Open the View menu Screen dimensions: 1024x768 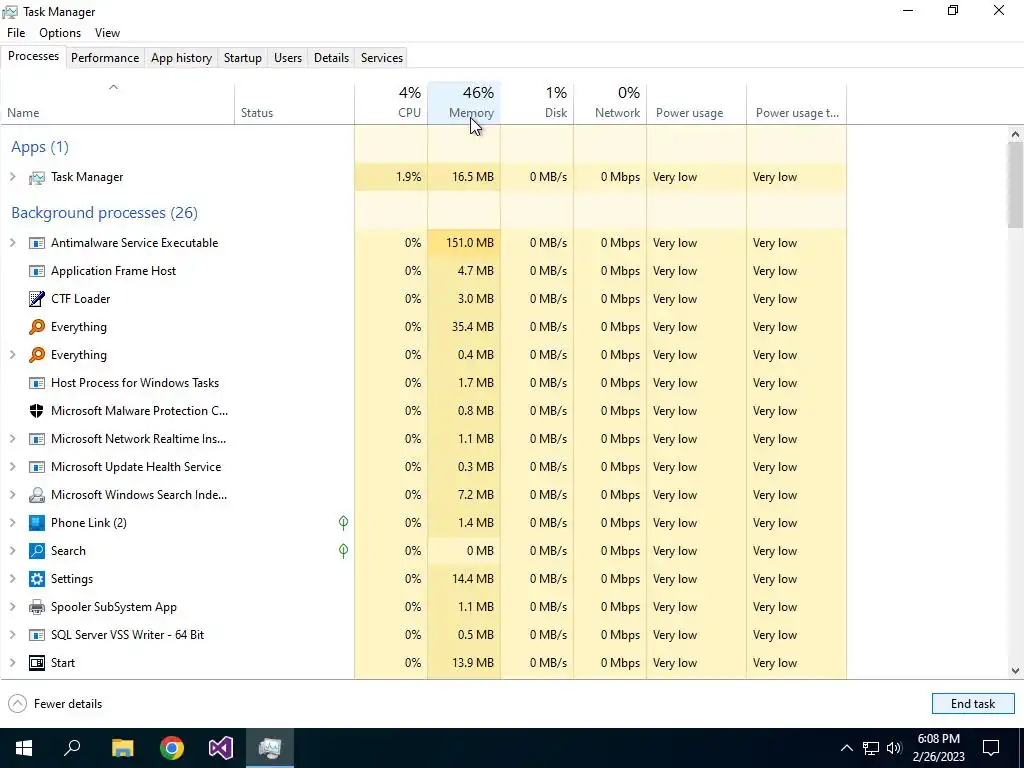coord(107,33)
